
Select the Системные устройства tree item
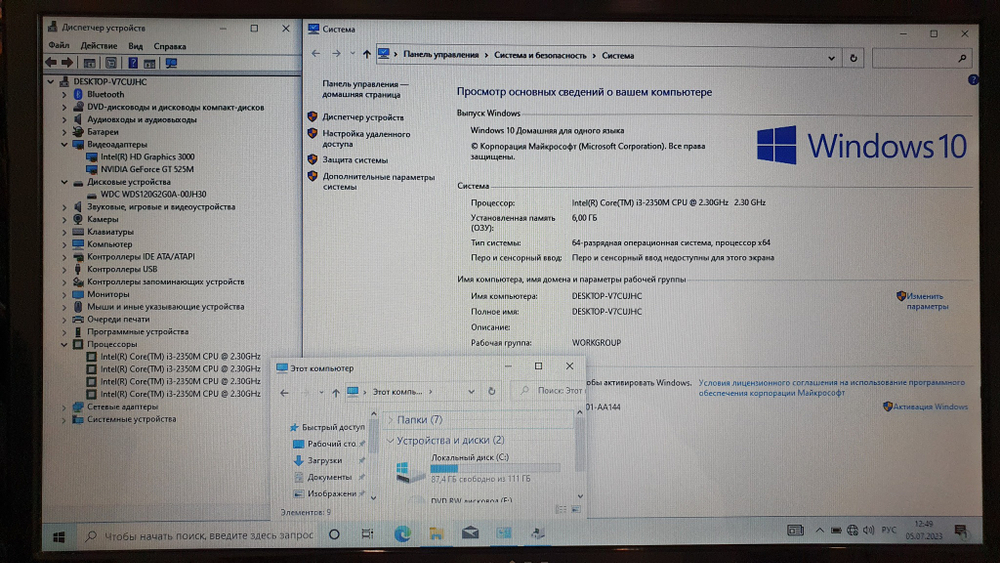(x=131, y=420)
